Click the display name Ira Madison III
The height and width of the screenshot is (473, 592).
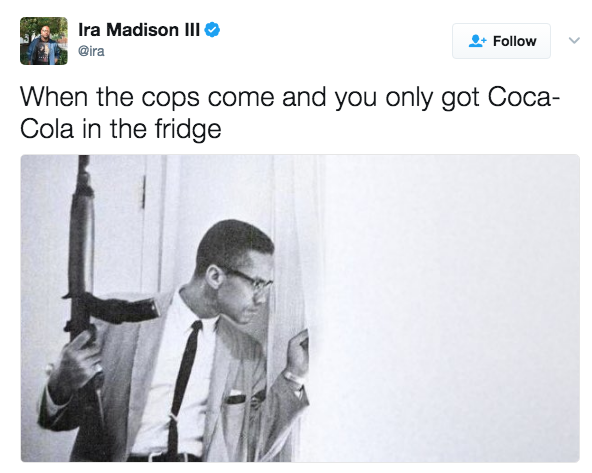[139, 30]
